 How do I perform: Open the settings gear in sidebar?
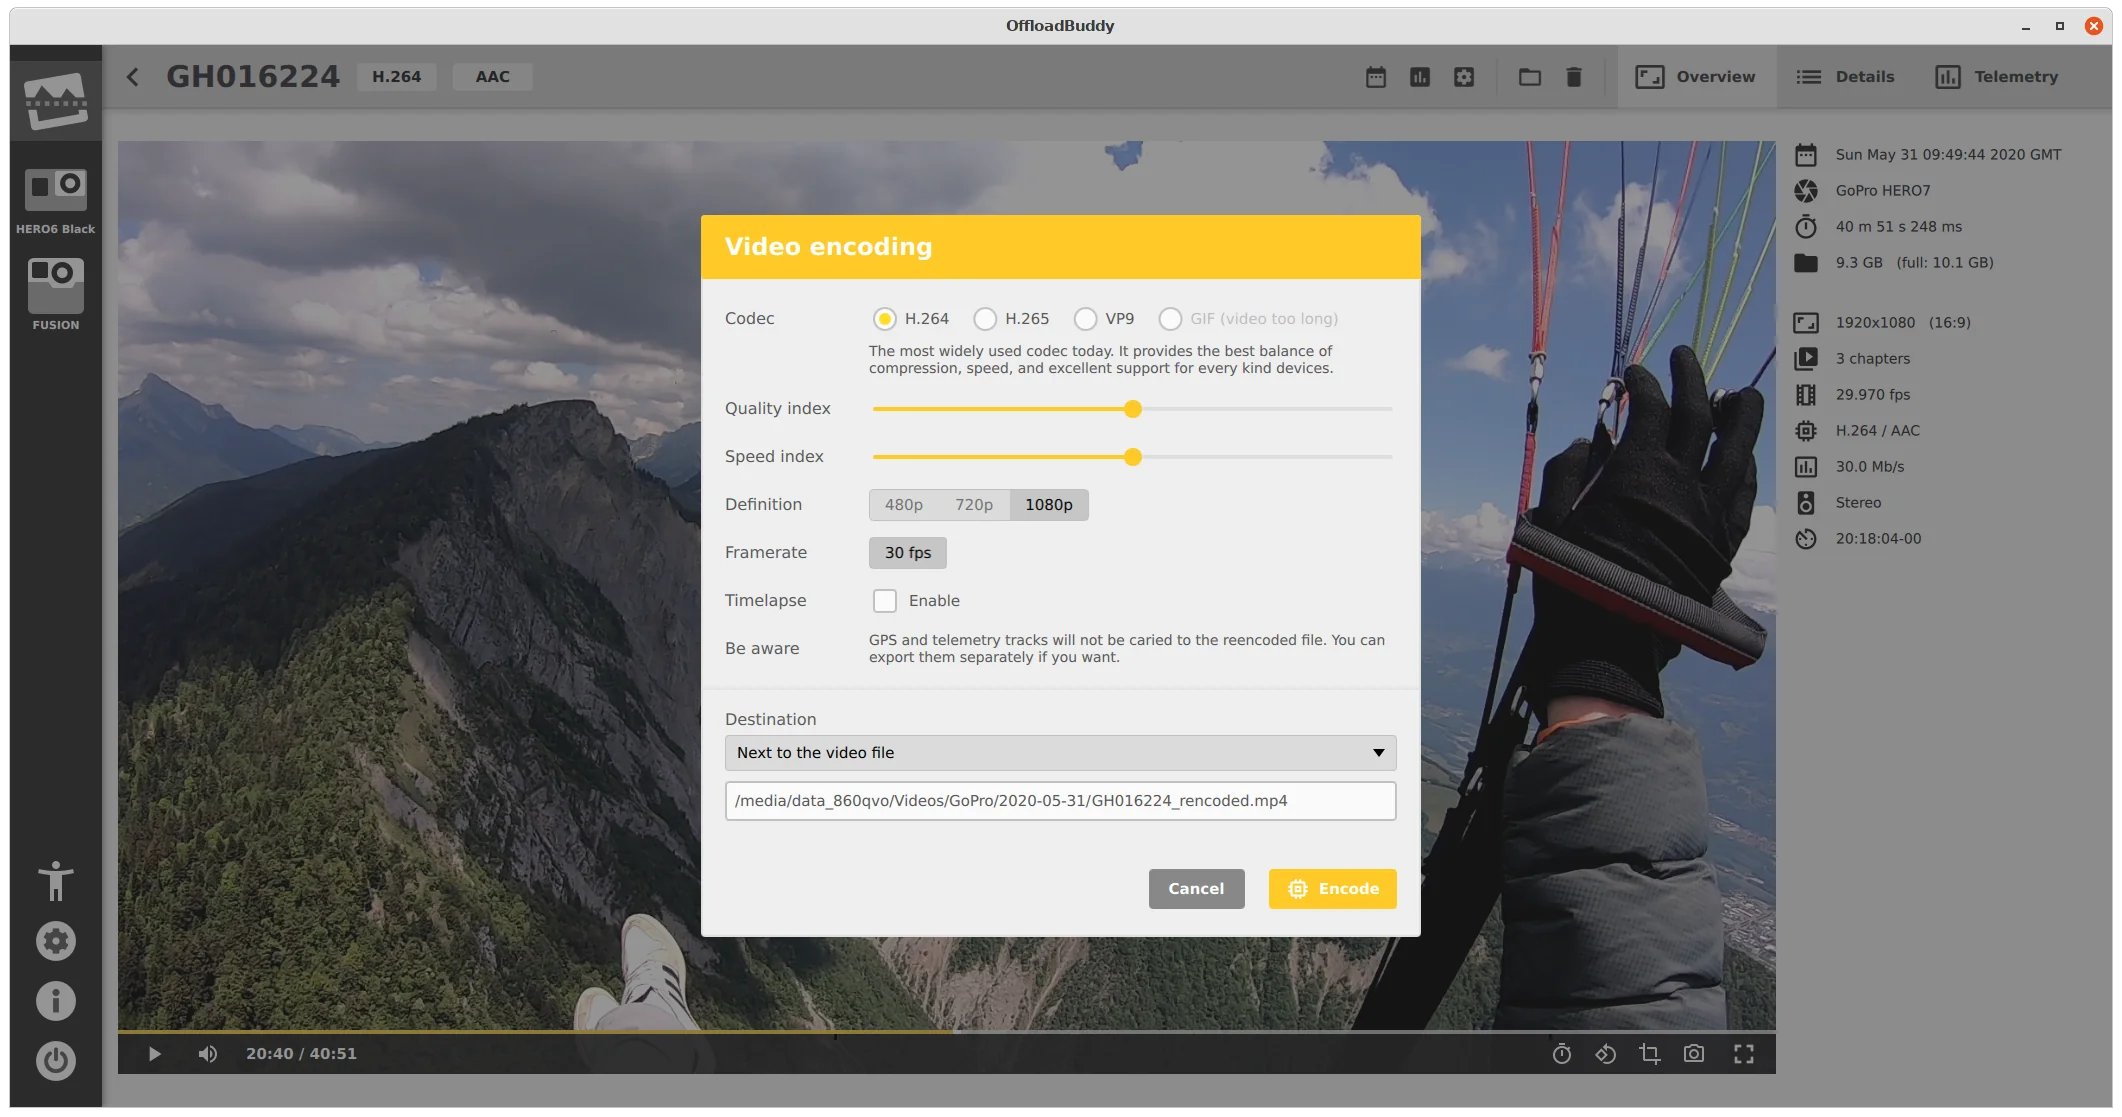(x=56, y=941)
